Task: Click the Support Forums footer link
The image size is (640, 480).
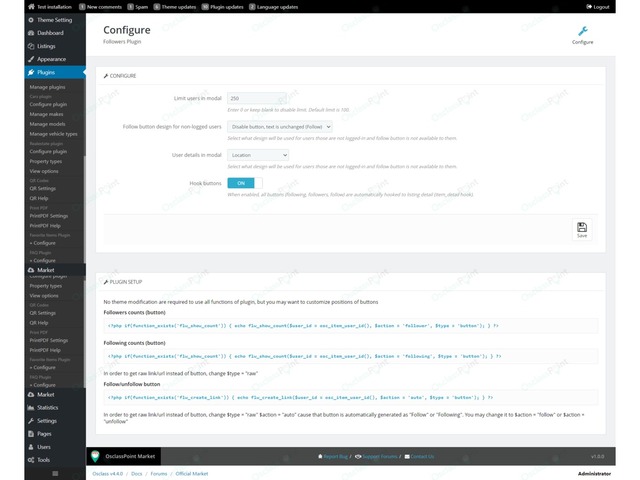Action: pos(376,456)
